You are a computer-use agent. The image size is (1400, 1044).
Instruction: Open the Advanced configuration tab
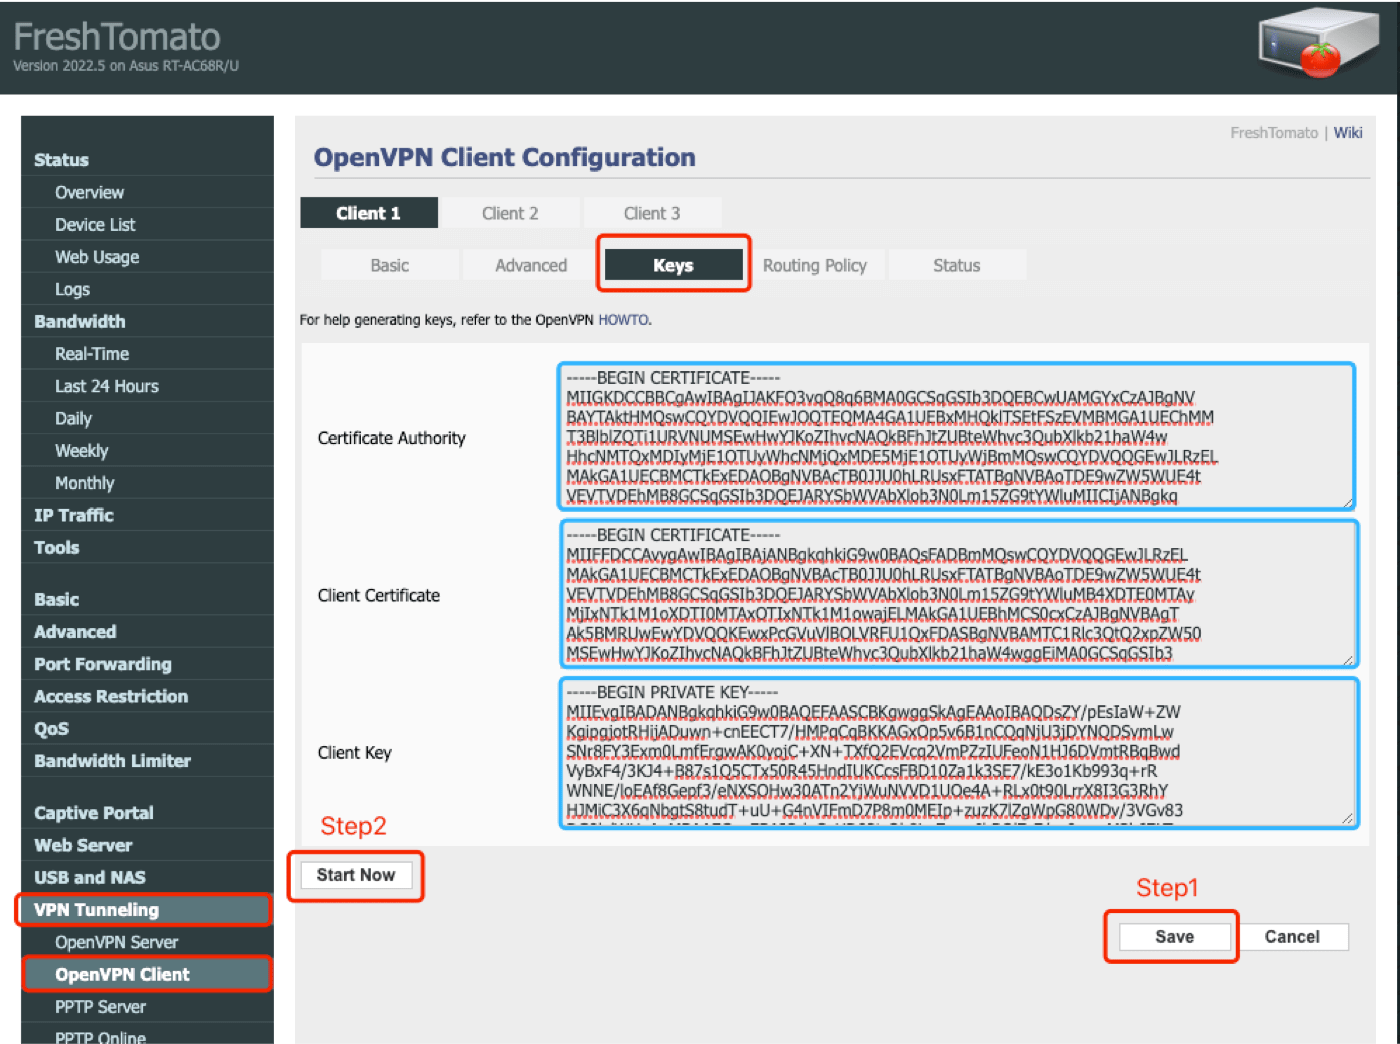[x=531, y=266]
